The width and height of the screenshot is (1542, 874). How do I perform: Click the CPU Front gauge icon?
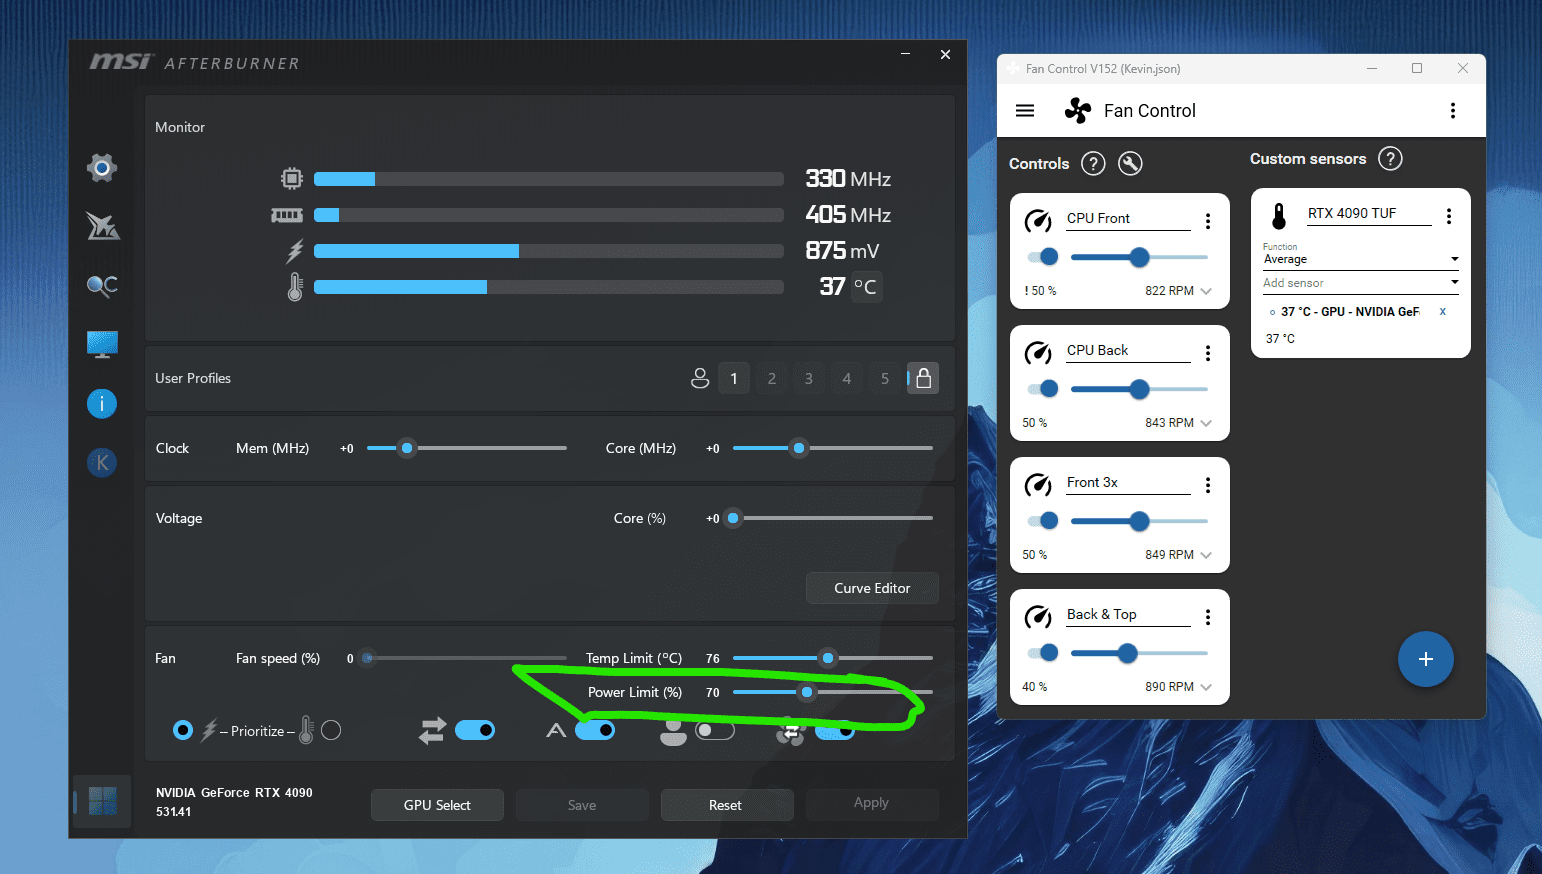1038,220
